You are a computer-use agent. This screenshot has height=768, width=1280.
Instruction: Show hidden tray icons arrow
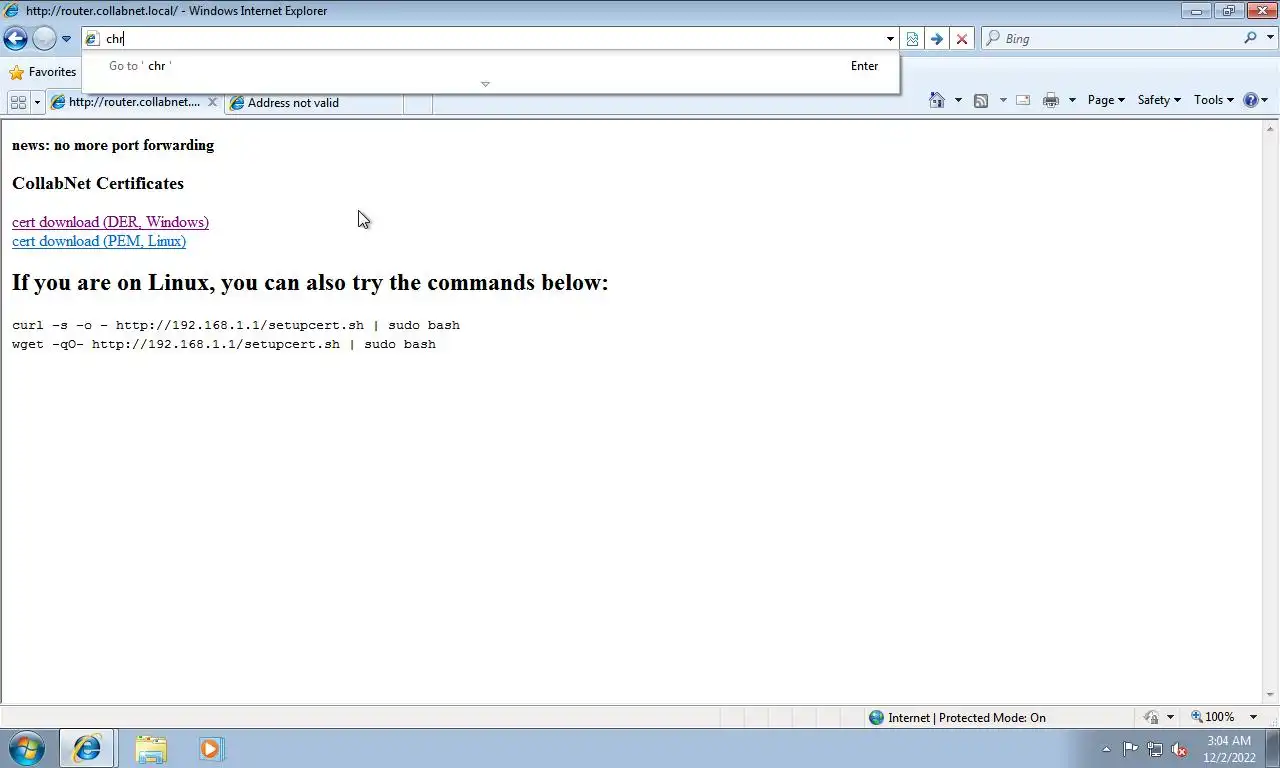(1106, 749)
